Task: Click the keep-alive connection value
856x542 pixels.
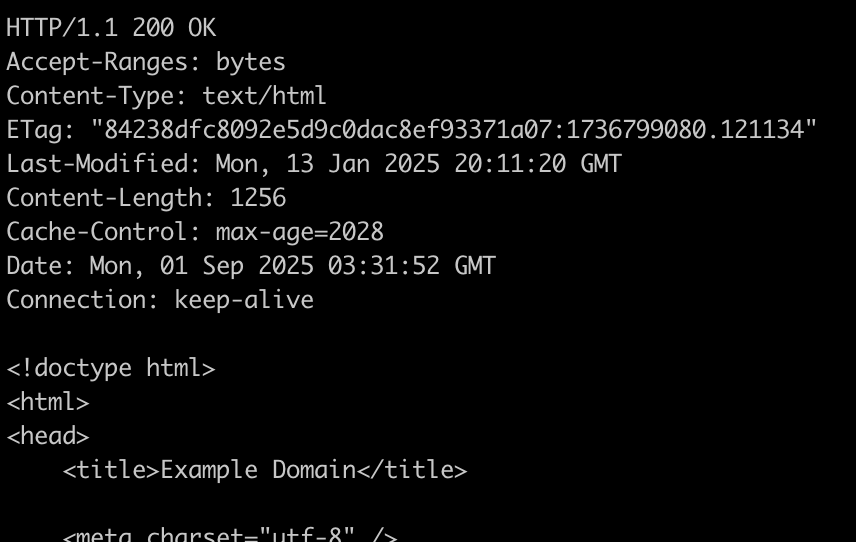Action: tap(244, 300)
